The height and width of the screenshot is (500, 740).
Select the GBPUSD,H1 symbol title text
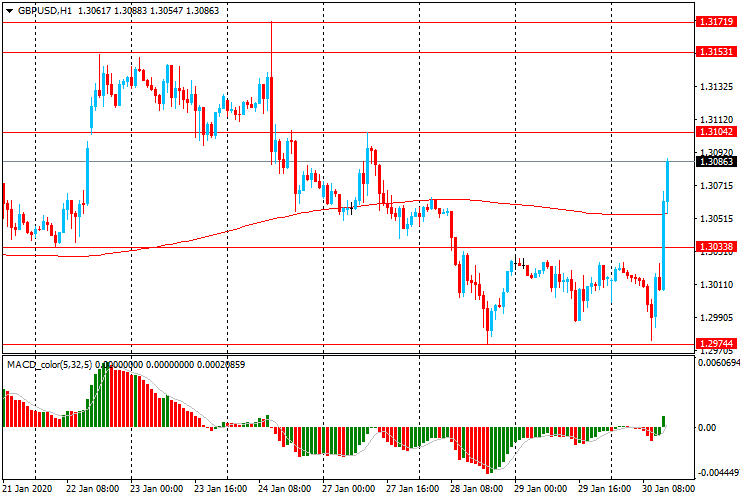pos(44,10)
